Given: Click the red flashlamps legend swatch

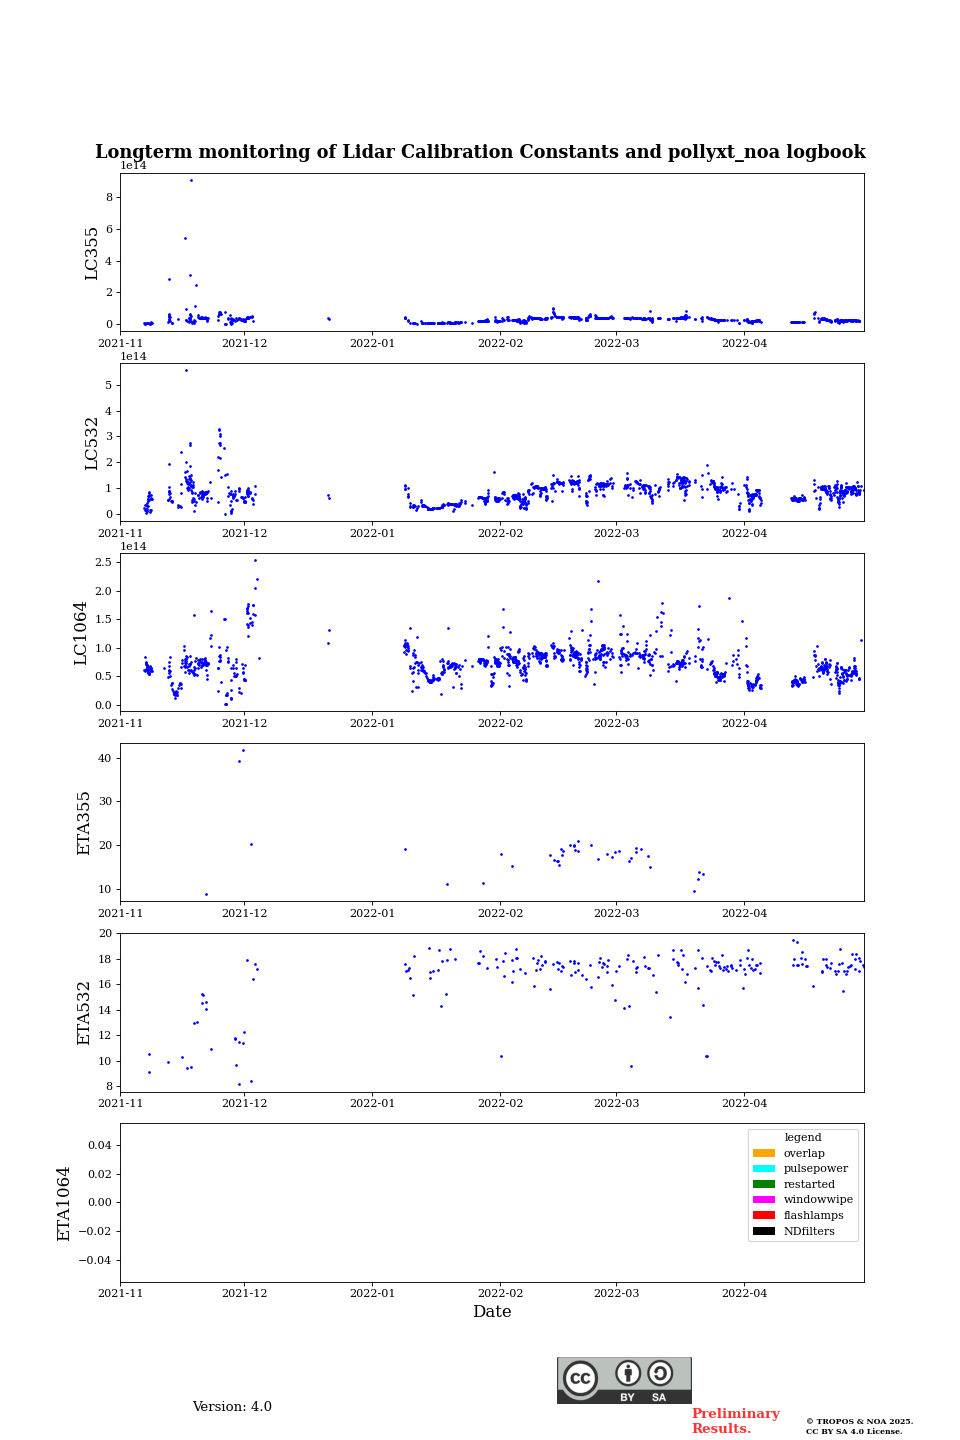Looking at the screenshot, I should pos(764,1215).
